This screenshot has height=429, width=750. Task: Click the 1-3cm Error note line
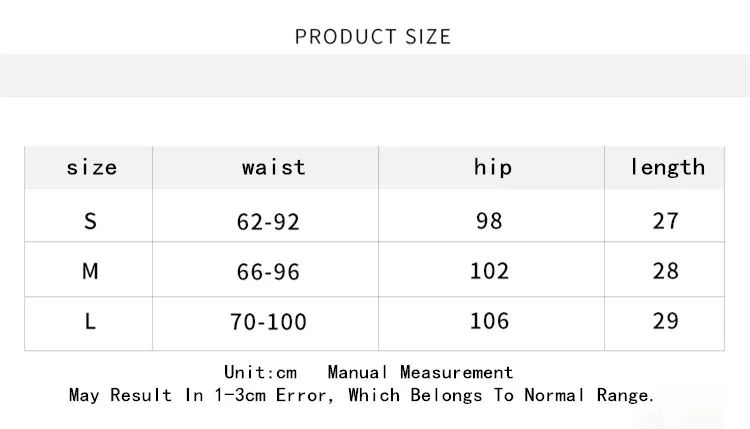click(362, 396)
